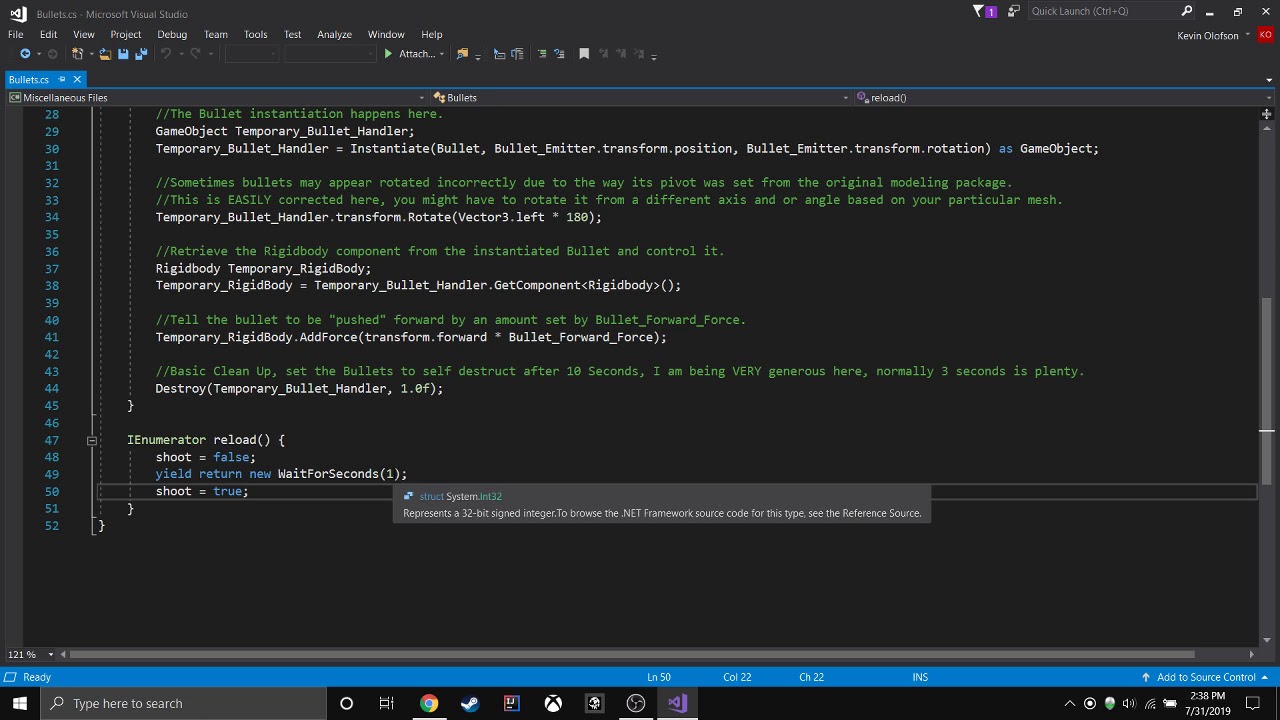Screen dimensions: 1280x720
Task: Open the notifications flag icon
Action: pyautogui.click(x=980, y=11)
